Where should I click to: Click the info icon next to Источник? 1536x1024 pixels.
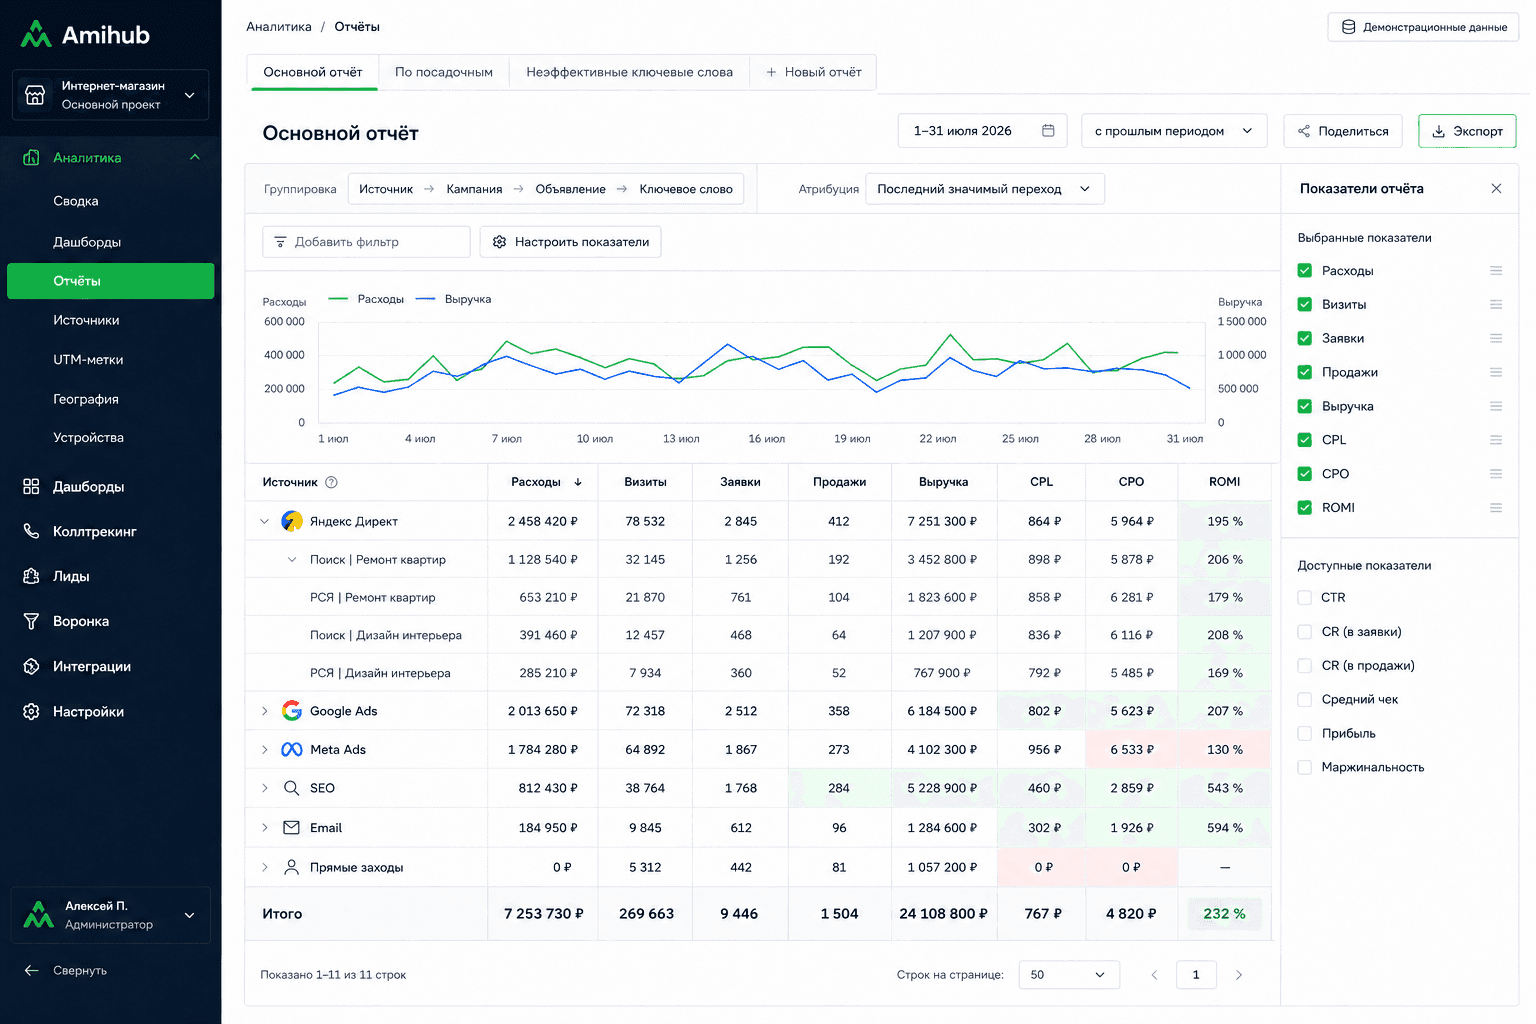(331, 482)
